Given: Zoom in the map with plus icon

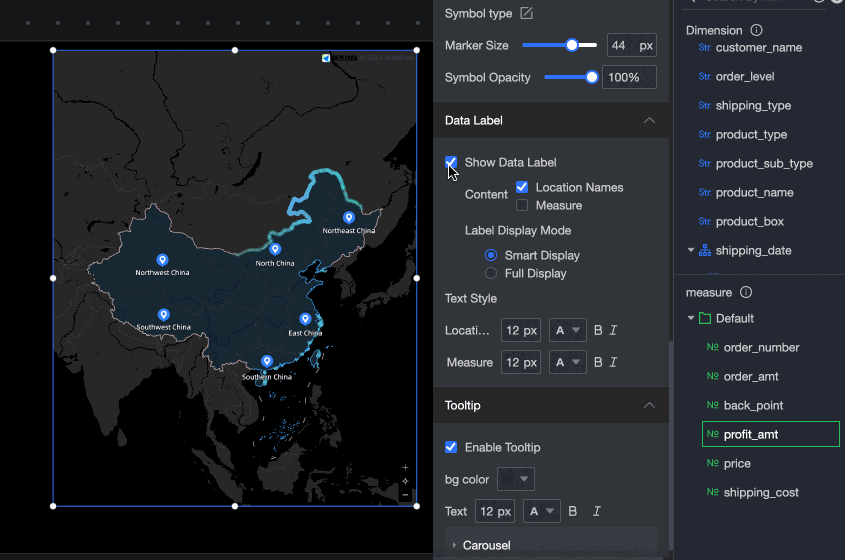Looking at the screenshot, I should coord(405,467).
